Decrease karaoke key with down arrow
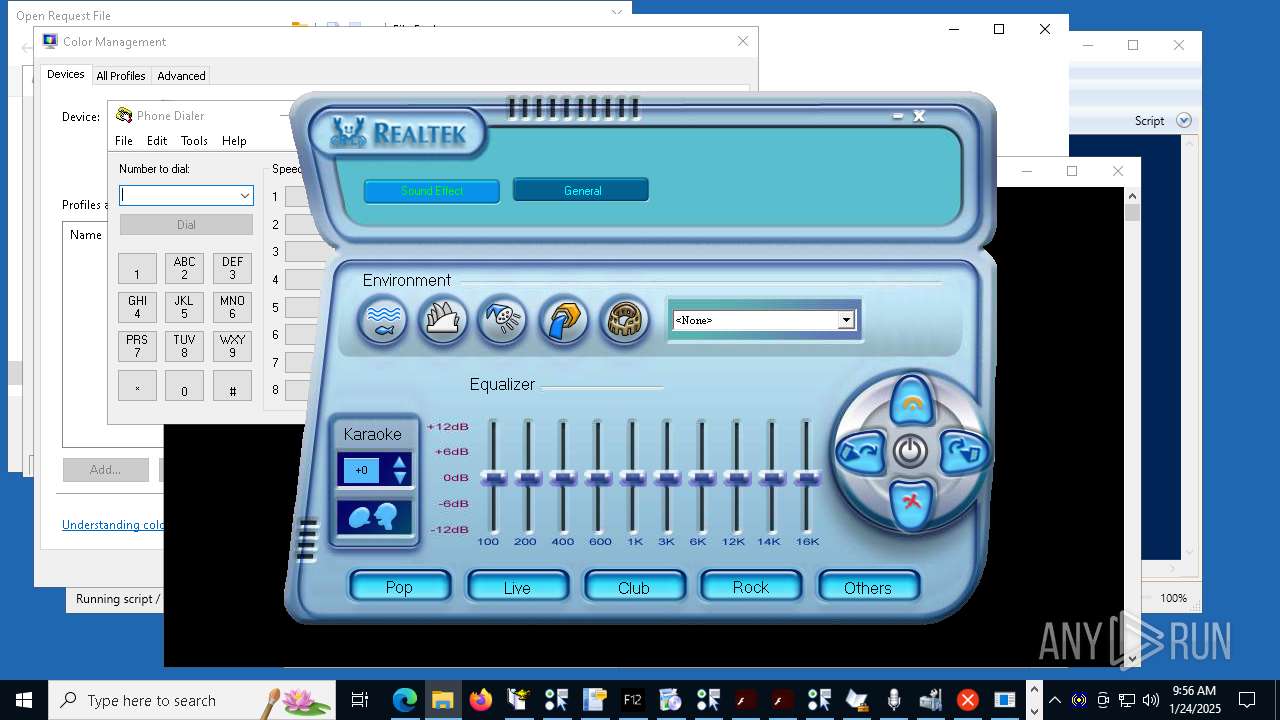Viewport: 1280px width, 720px height. (x=400, y=477)
